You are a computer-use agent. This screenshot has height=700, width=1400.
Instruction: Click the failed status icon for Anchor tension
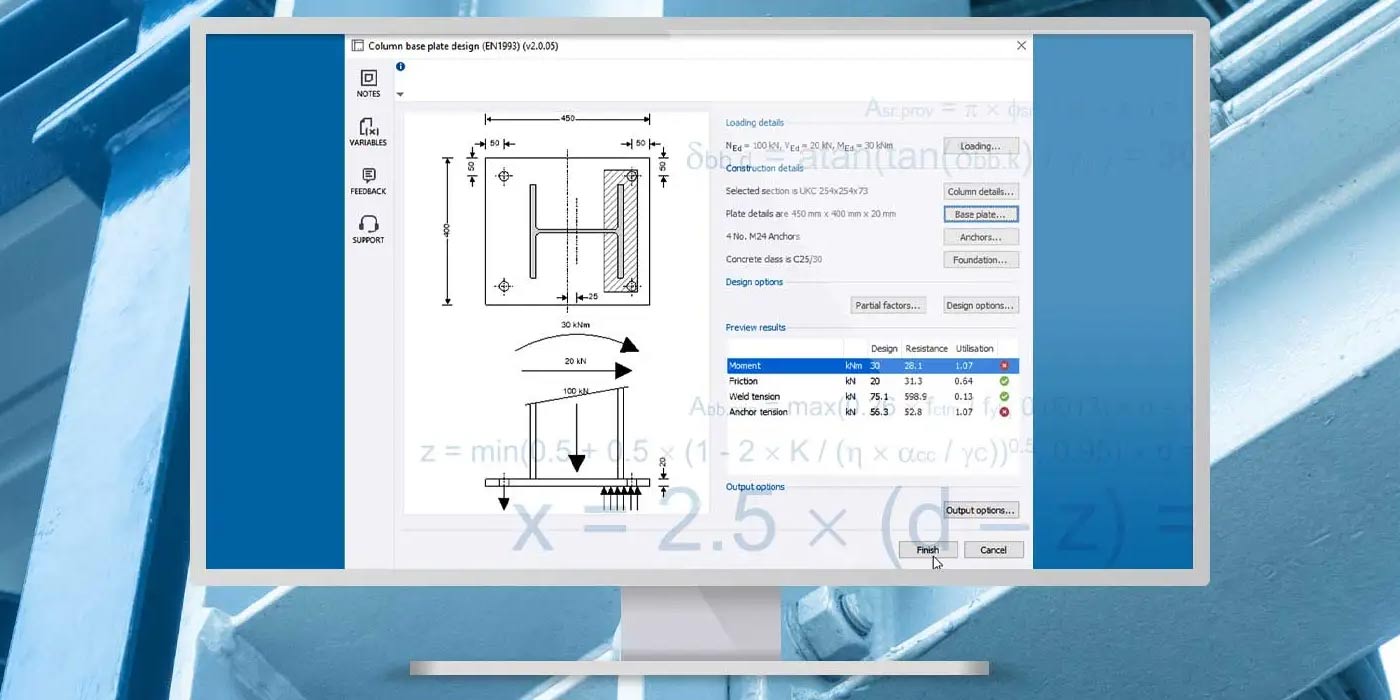point(1004,412)
